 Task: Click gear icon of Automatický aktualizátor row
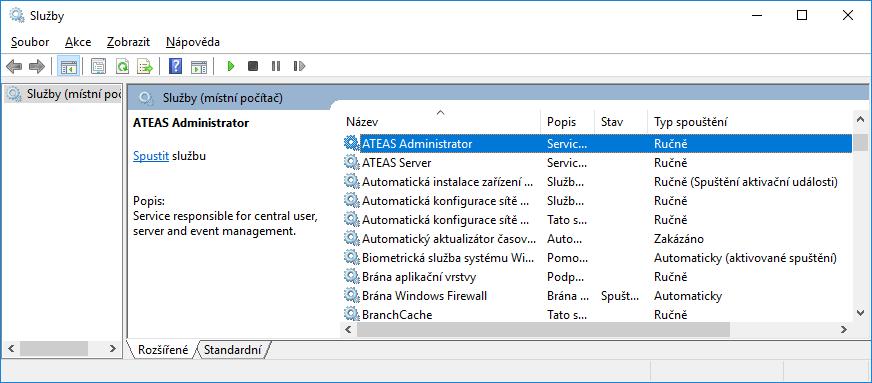pos(351,238)
